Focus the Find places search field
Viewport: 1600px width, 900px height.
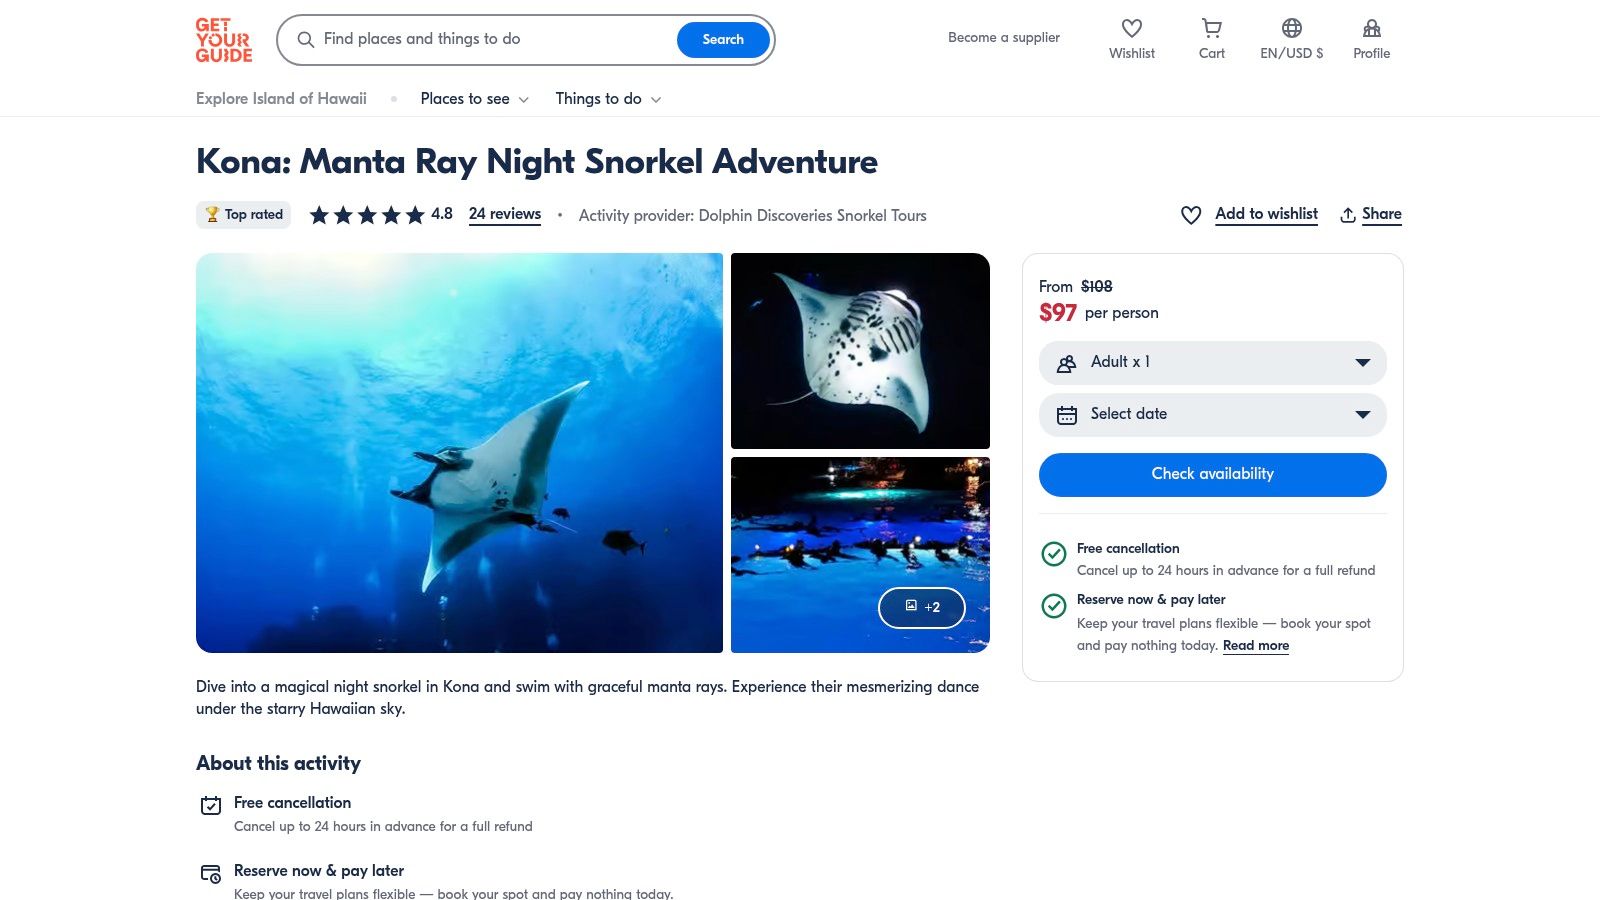click(490, 40)
